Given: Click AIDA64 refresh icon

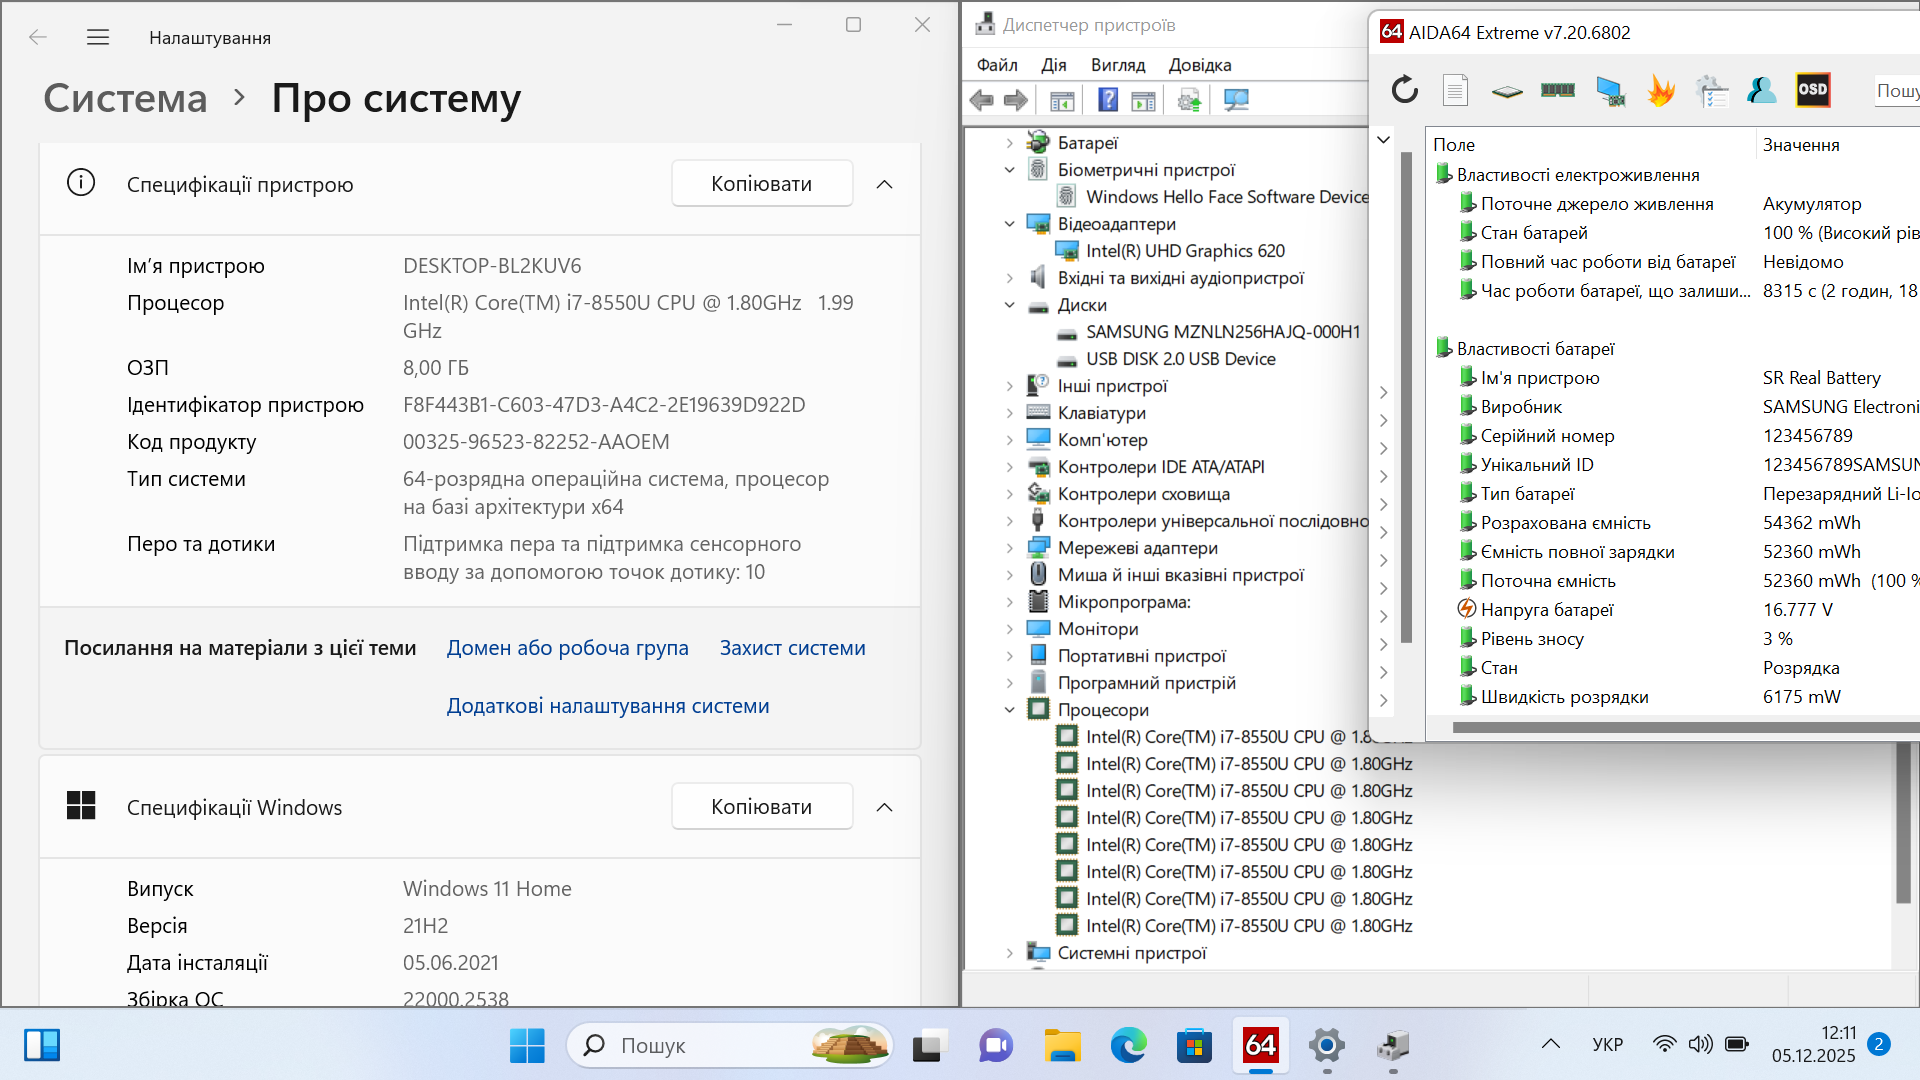Looking at the screenshot, I should pos(1404,90).
